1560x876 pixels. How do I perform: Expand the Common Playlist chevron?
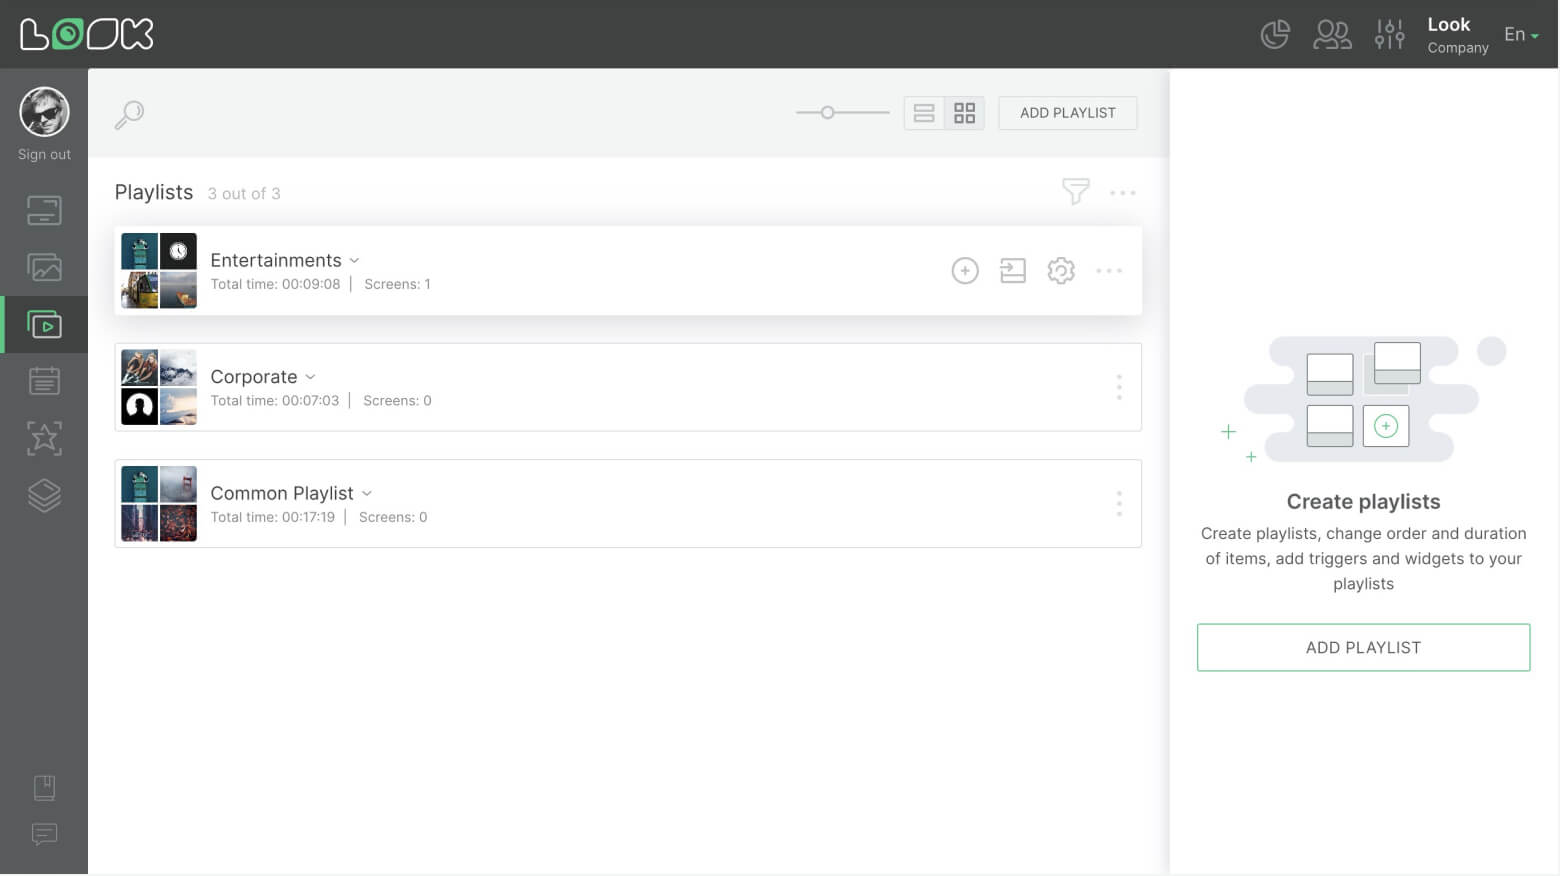click(367, 494)
